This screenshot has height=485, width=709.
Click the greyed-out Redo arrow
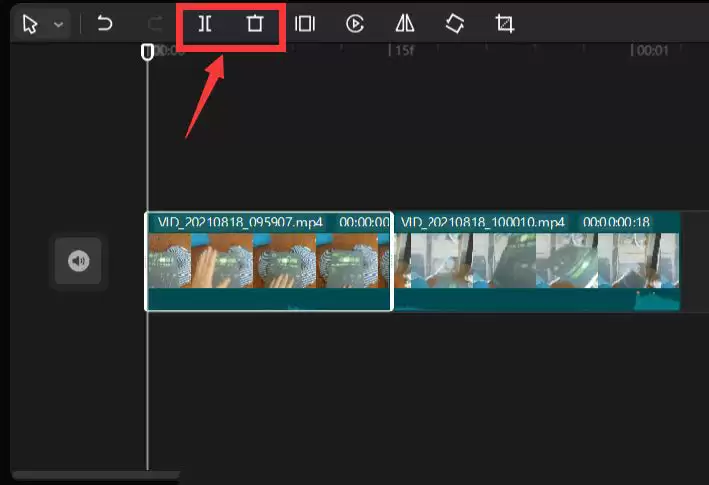click(155, 24)
